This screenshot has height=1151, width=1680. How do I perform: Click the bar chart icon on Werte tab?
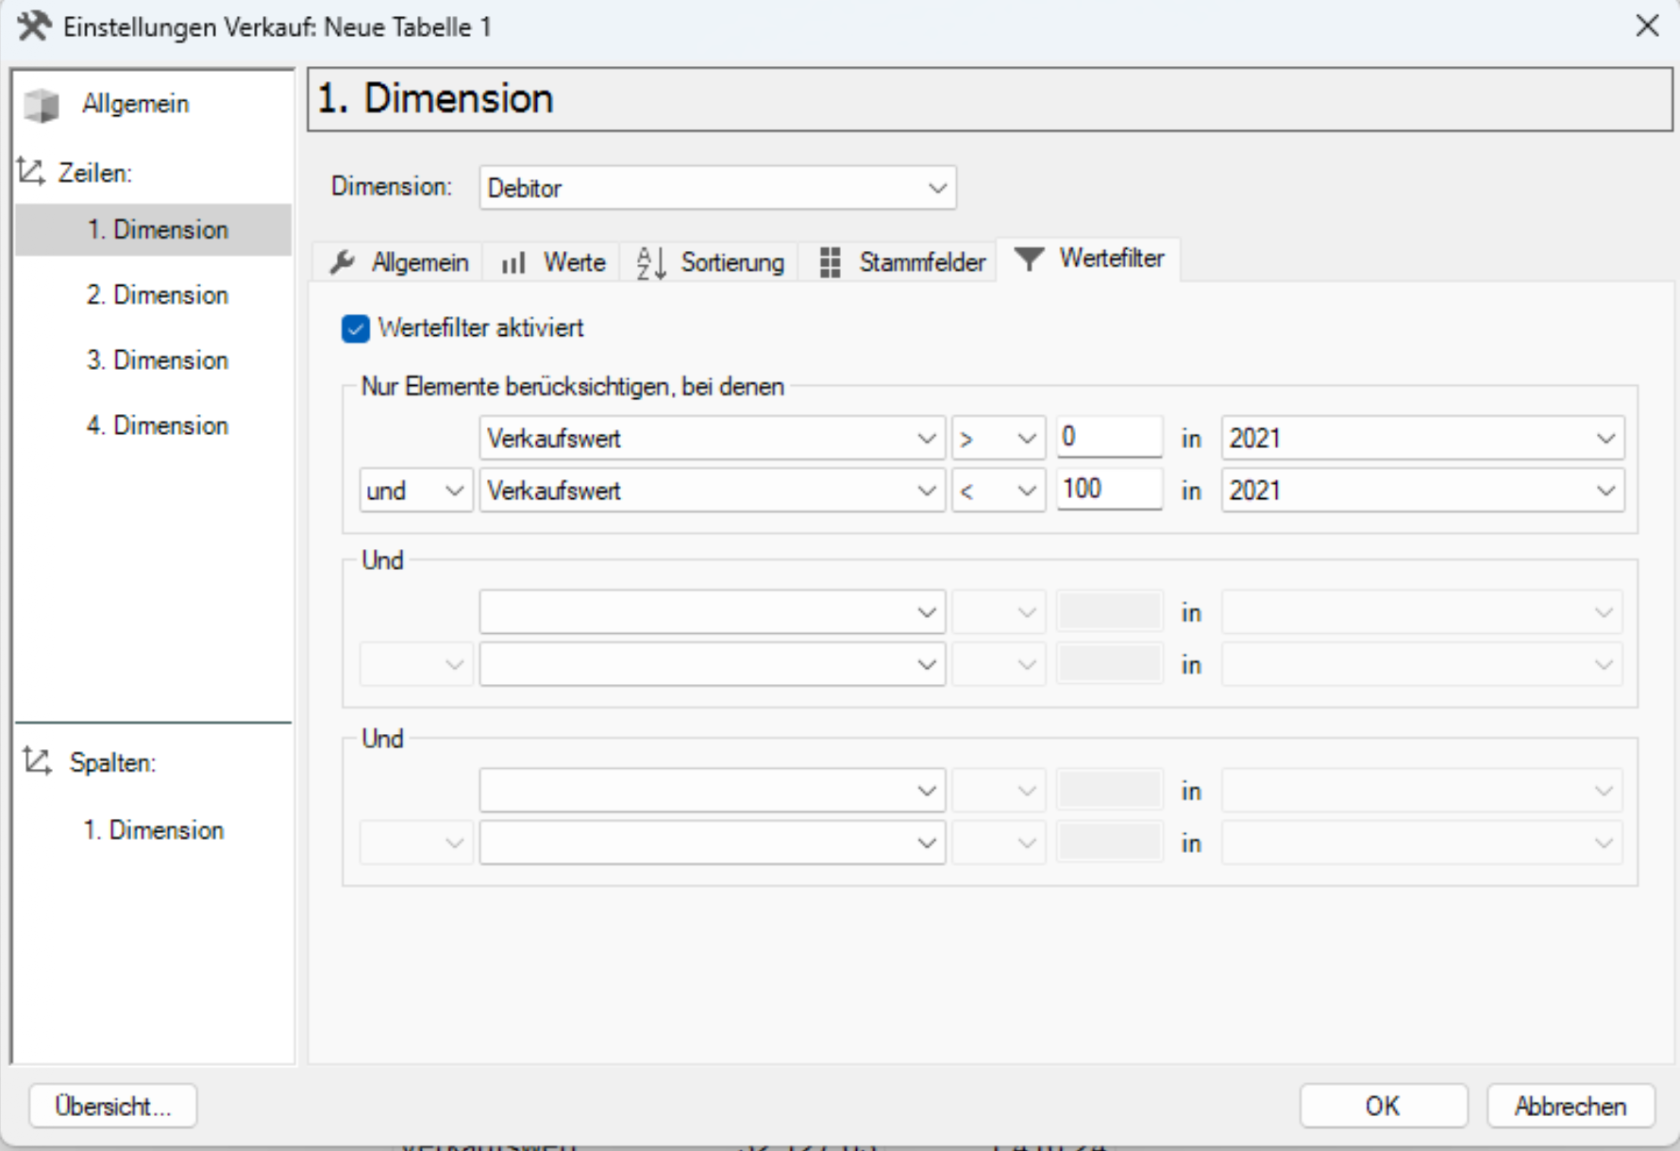coord(513,263)
